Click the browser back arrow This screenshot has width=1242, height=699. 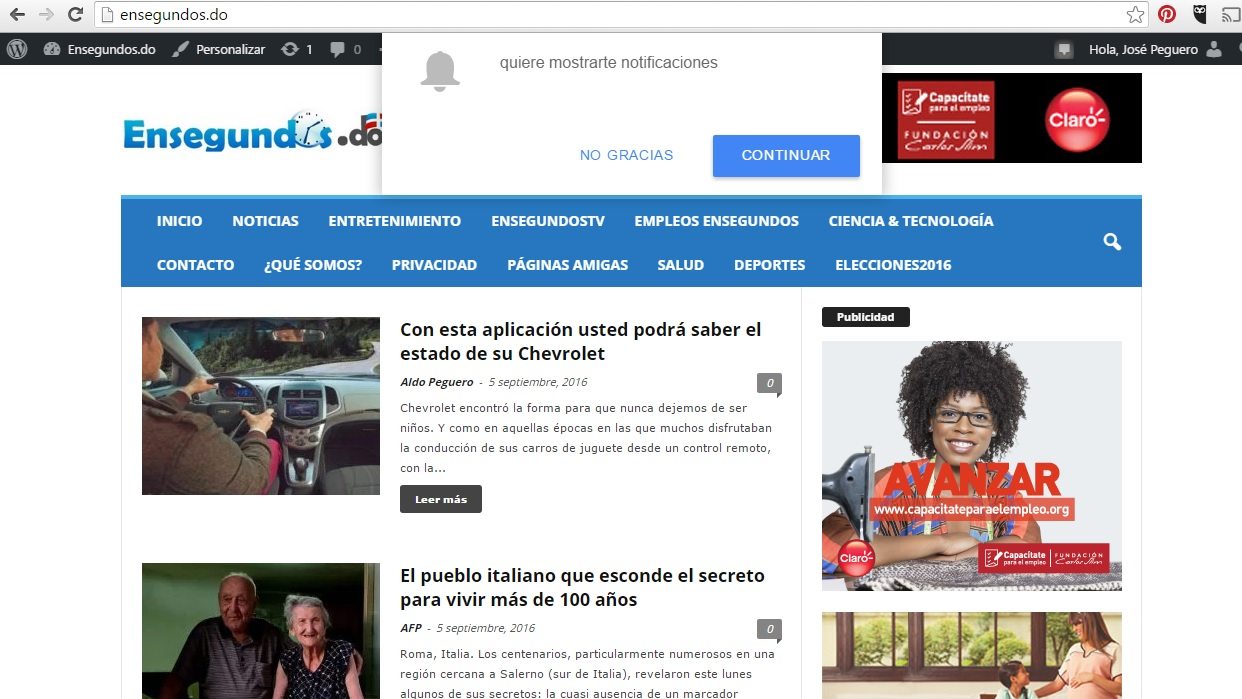(x=17, y=15)
